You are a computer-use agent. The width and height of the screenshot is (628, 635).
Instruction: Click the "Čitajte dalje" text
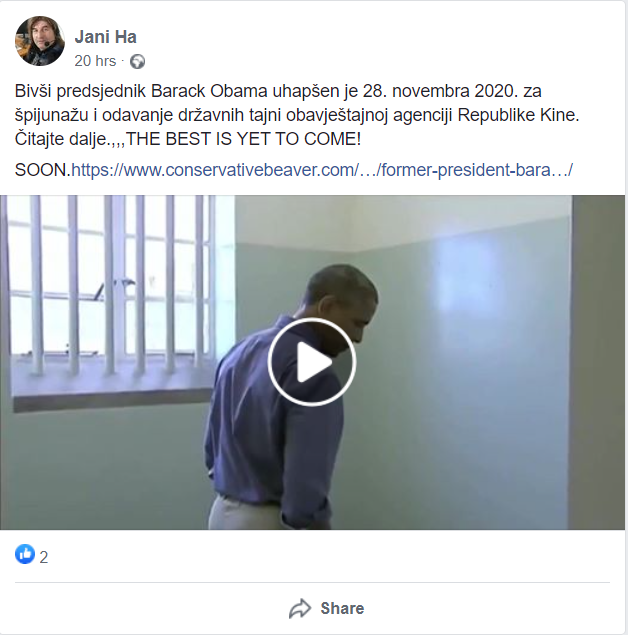click(x=61, y=139)
